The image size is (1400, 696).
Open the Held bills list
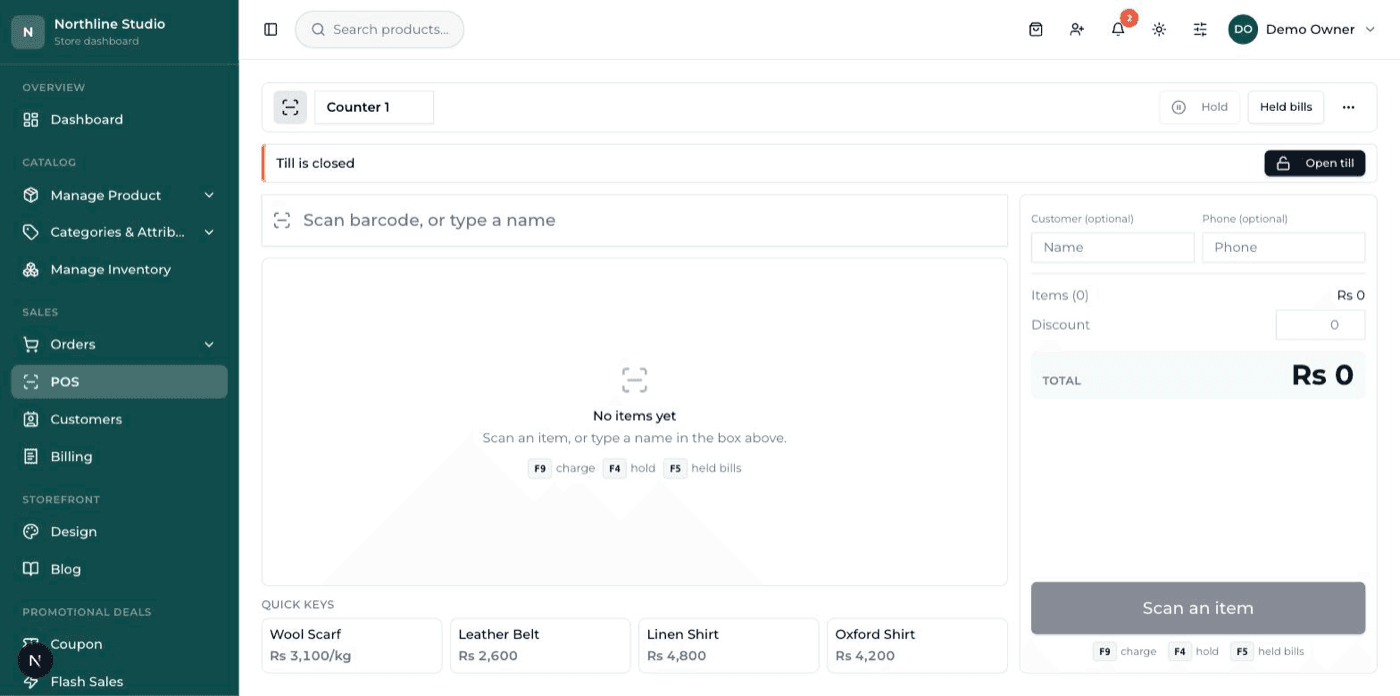click(1286, 107)
